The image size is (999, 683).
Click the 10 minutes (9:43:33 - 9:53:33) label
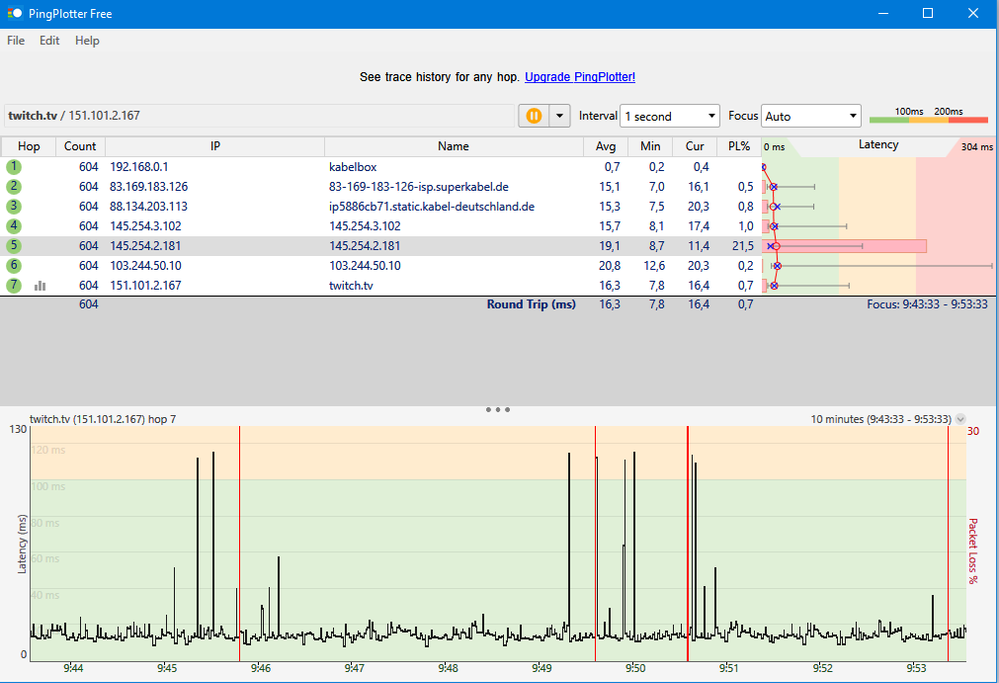(880, 419)
